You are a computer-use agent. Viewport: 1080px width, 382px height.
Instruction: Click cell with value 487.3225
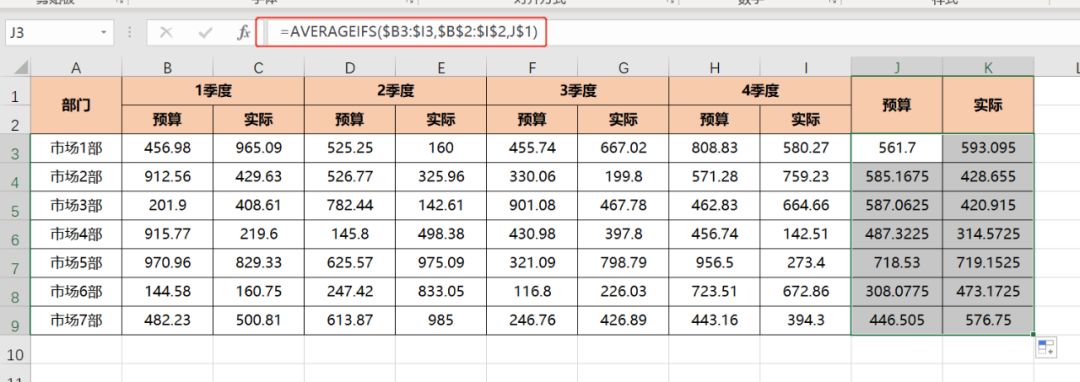pyautogui.click(x=897, y=234)
